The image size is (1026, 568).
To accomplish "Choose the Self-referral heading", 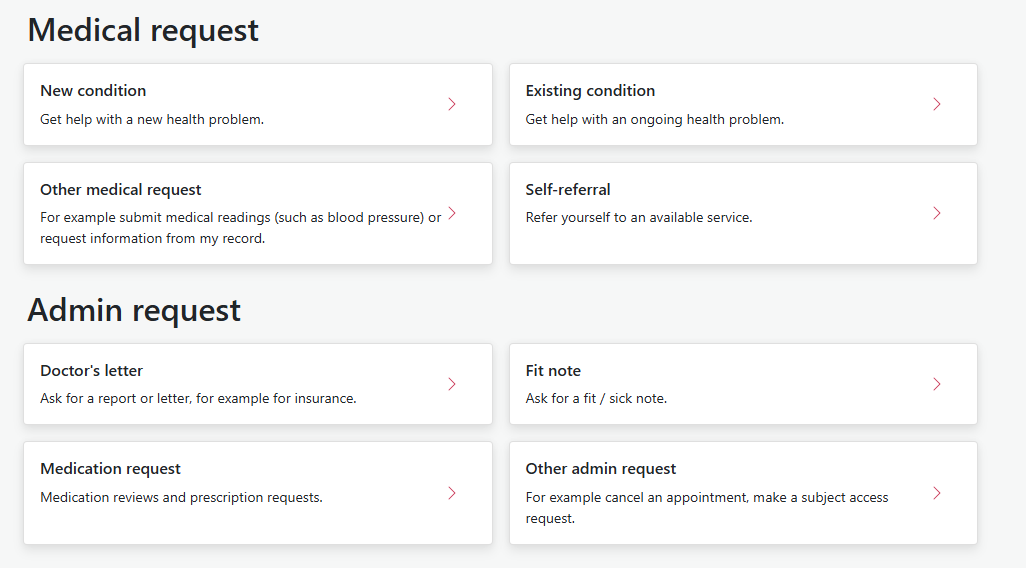I will (x=568, y=190).
